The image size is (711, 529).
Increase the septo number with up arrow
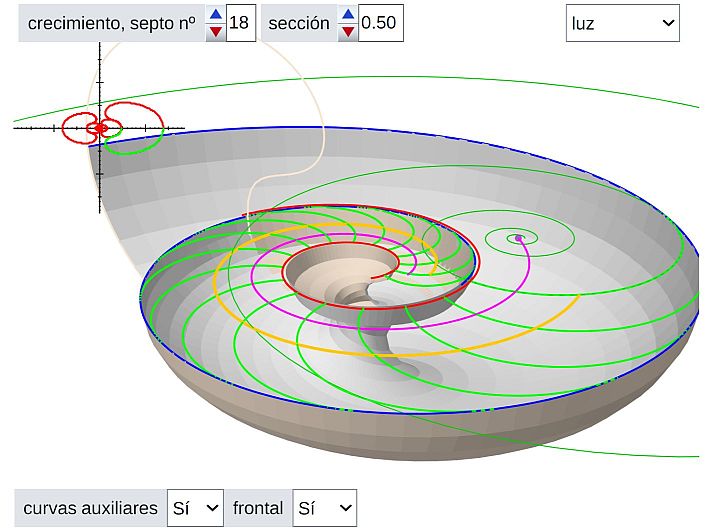[215, 14]
